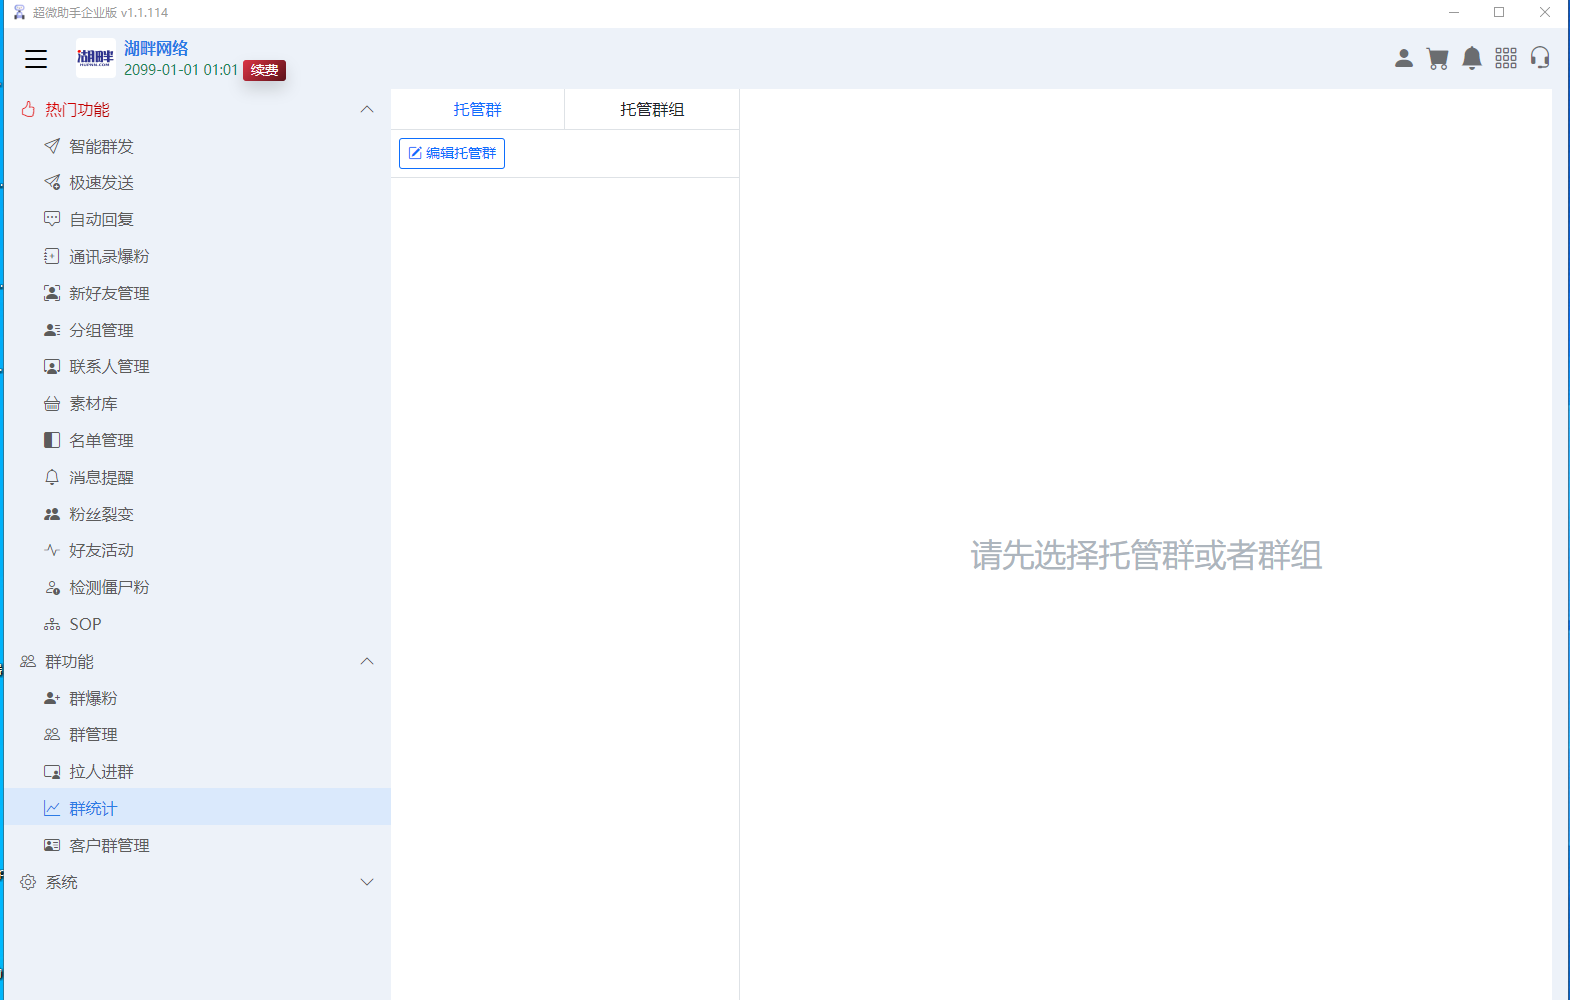
Task: Click the 编辑托管群 button
Action: point(452,153)
